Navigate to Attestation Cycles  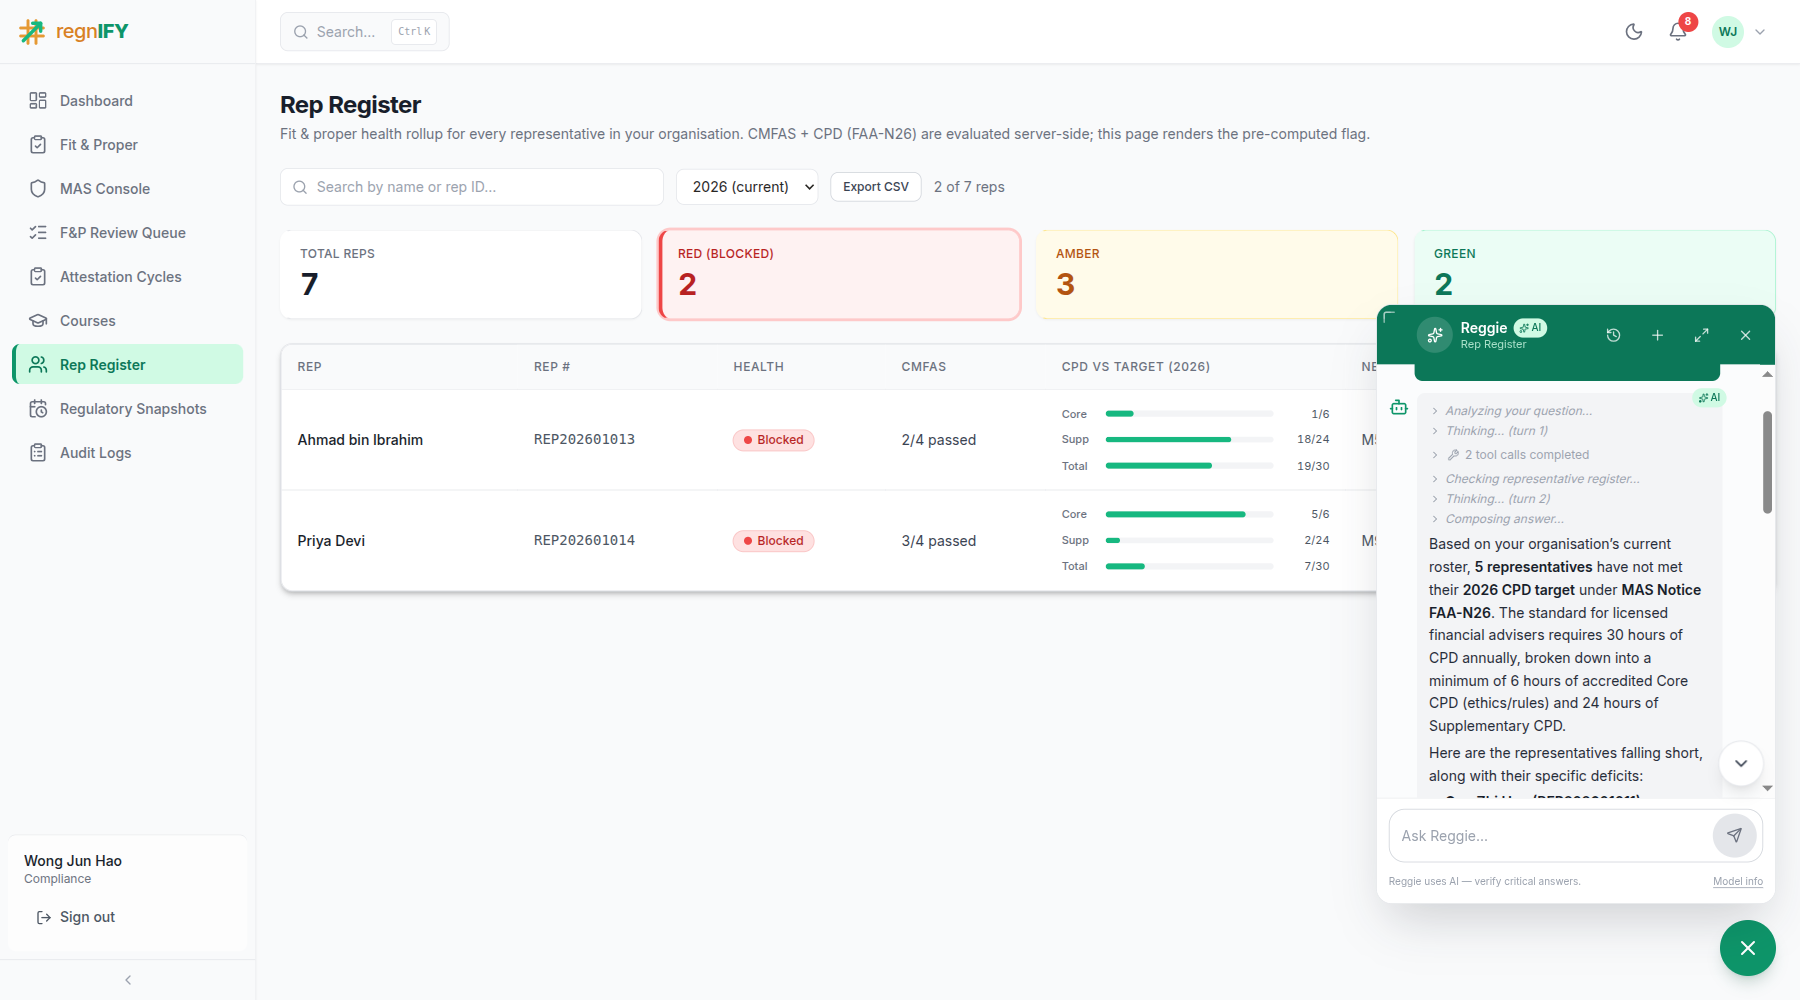tap(128, 277)
